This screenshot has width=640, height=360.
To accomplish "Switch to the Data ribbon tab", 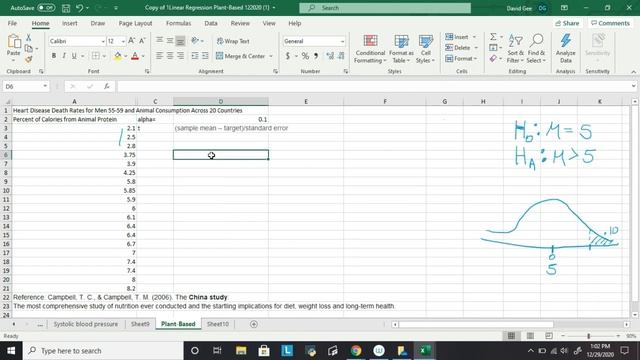I will click(x=211, y=23).
